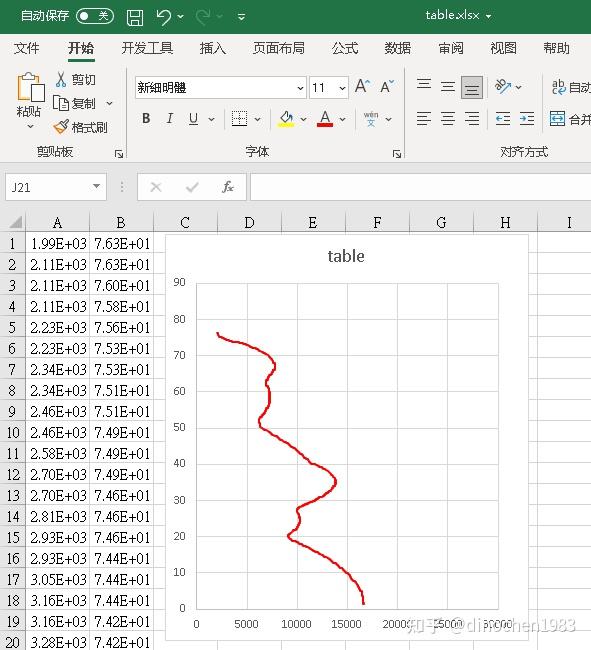Open phonetic guide options dropdown
The height and width of the screenshot is (650, 591).
388,119
